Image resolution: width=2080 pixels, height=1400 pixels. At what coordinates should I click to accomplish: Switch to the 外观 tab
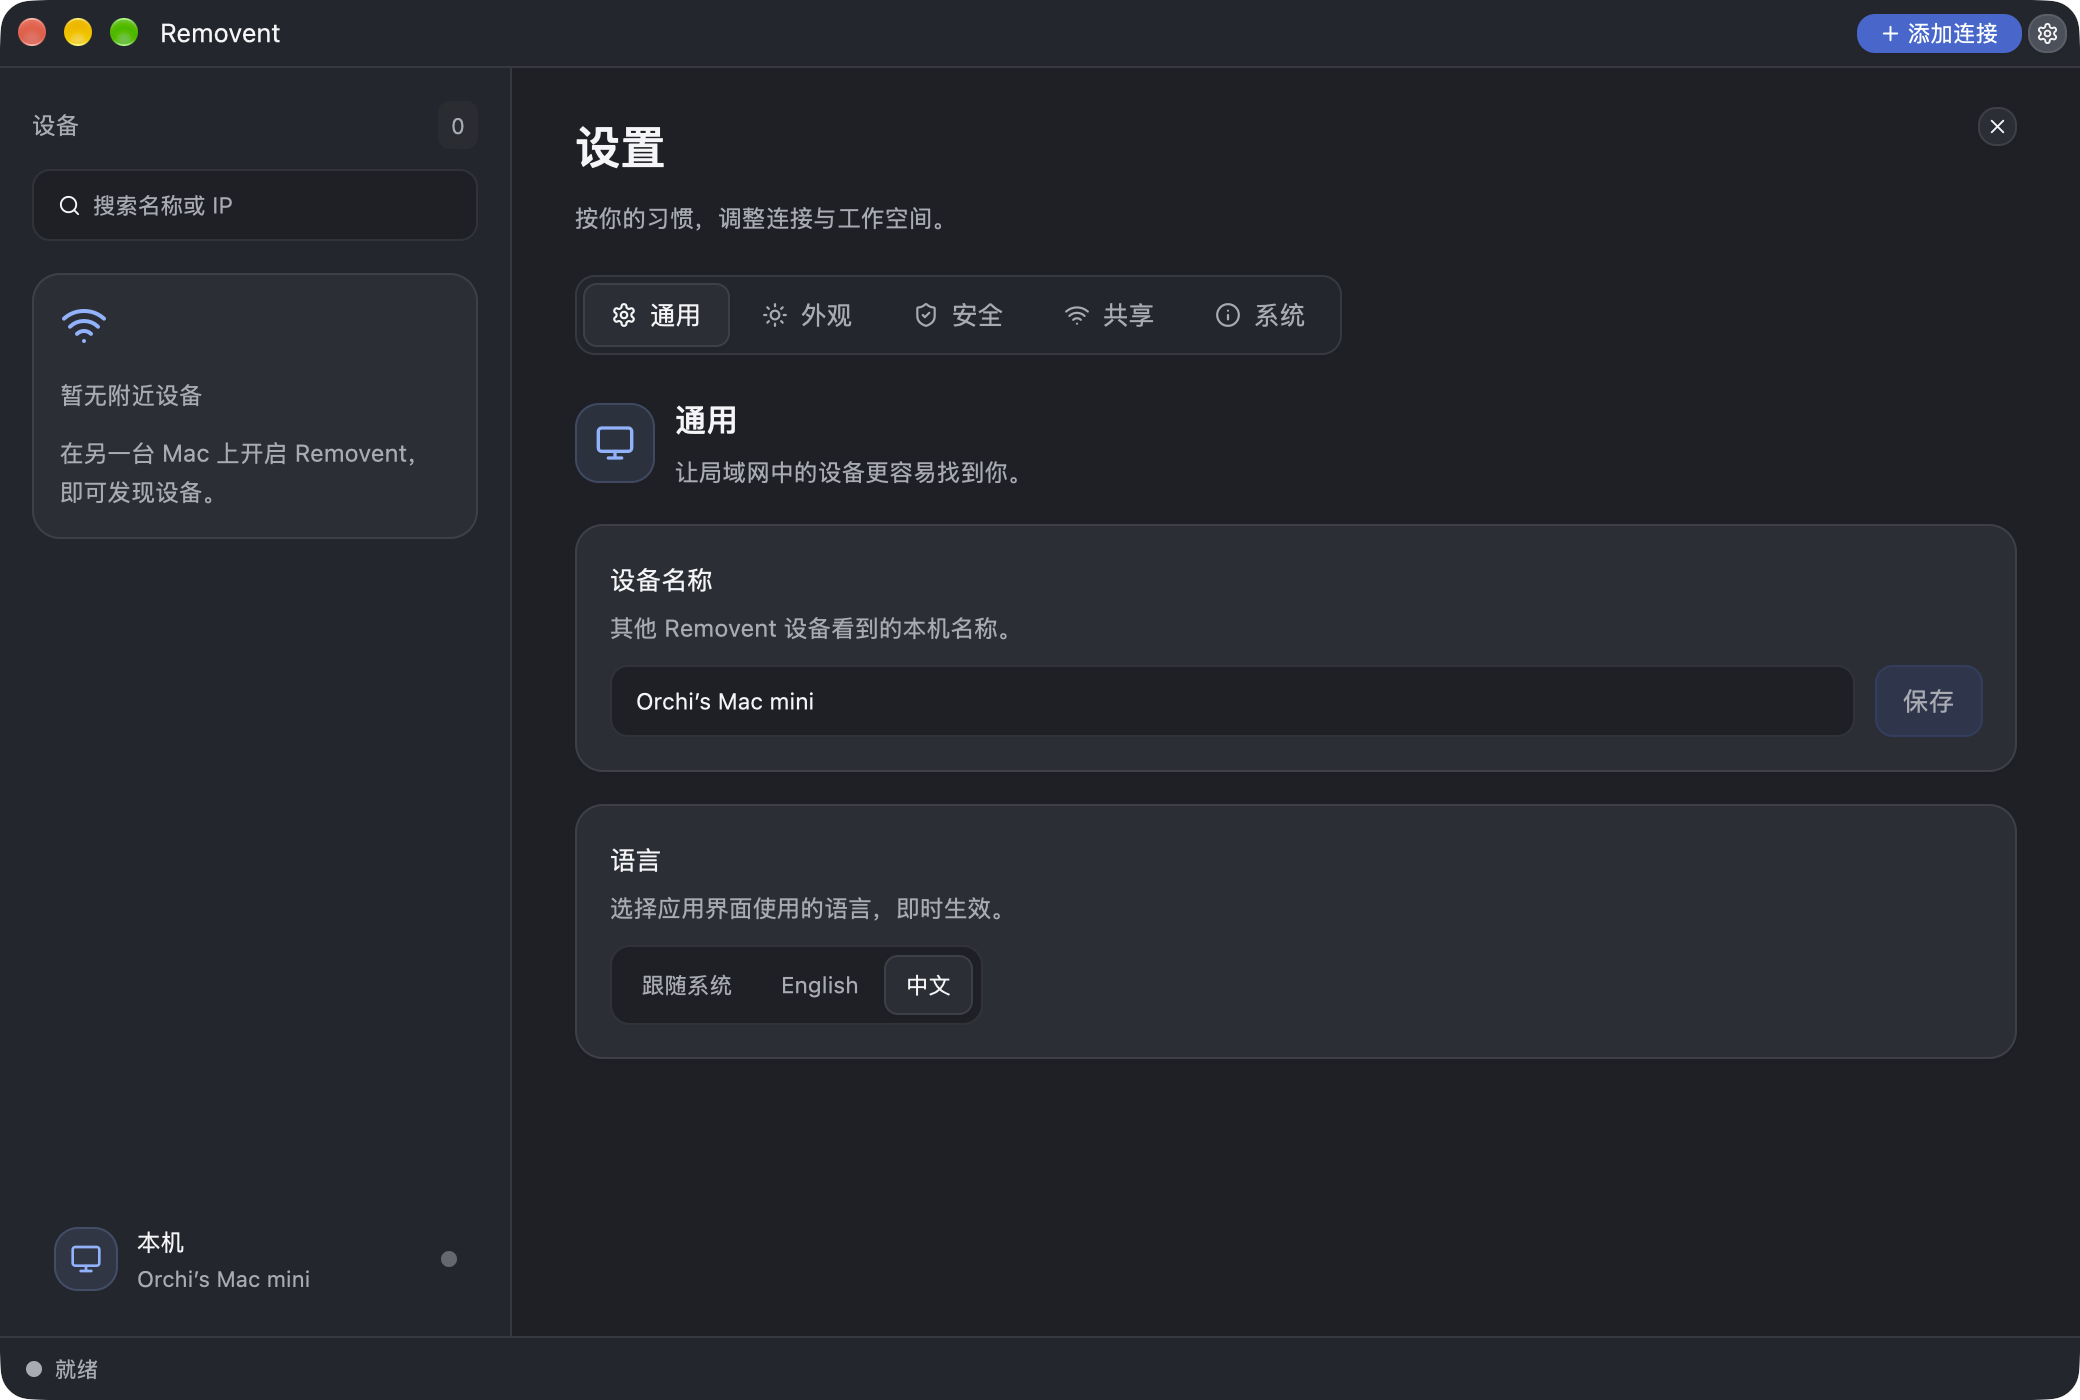click(807, 316)
